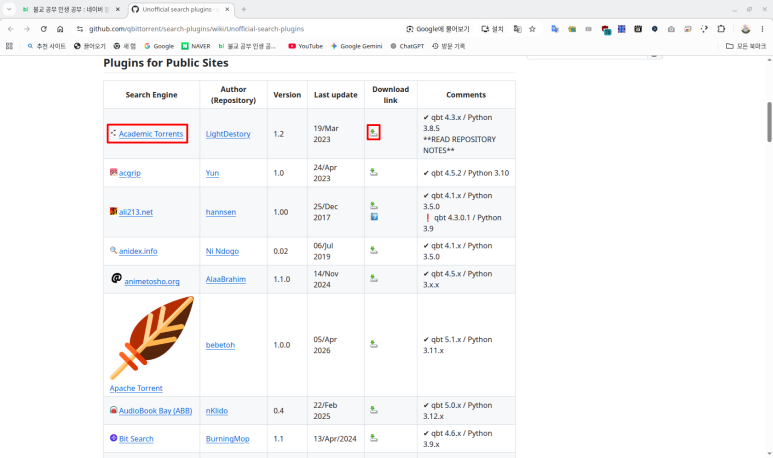Visit bebetoh author repository
The height and width of the screenshot is (458, 773).
220,345
